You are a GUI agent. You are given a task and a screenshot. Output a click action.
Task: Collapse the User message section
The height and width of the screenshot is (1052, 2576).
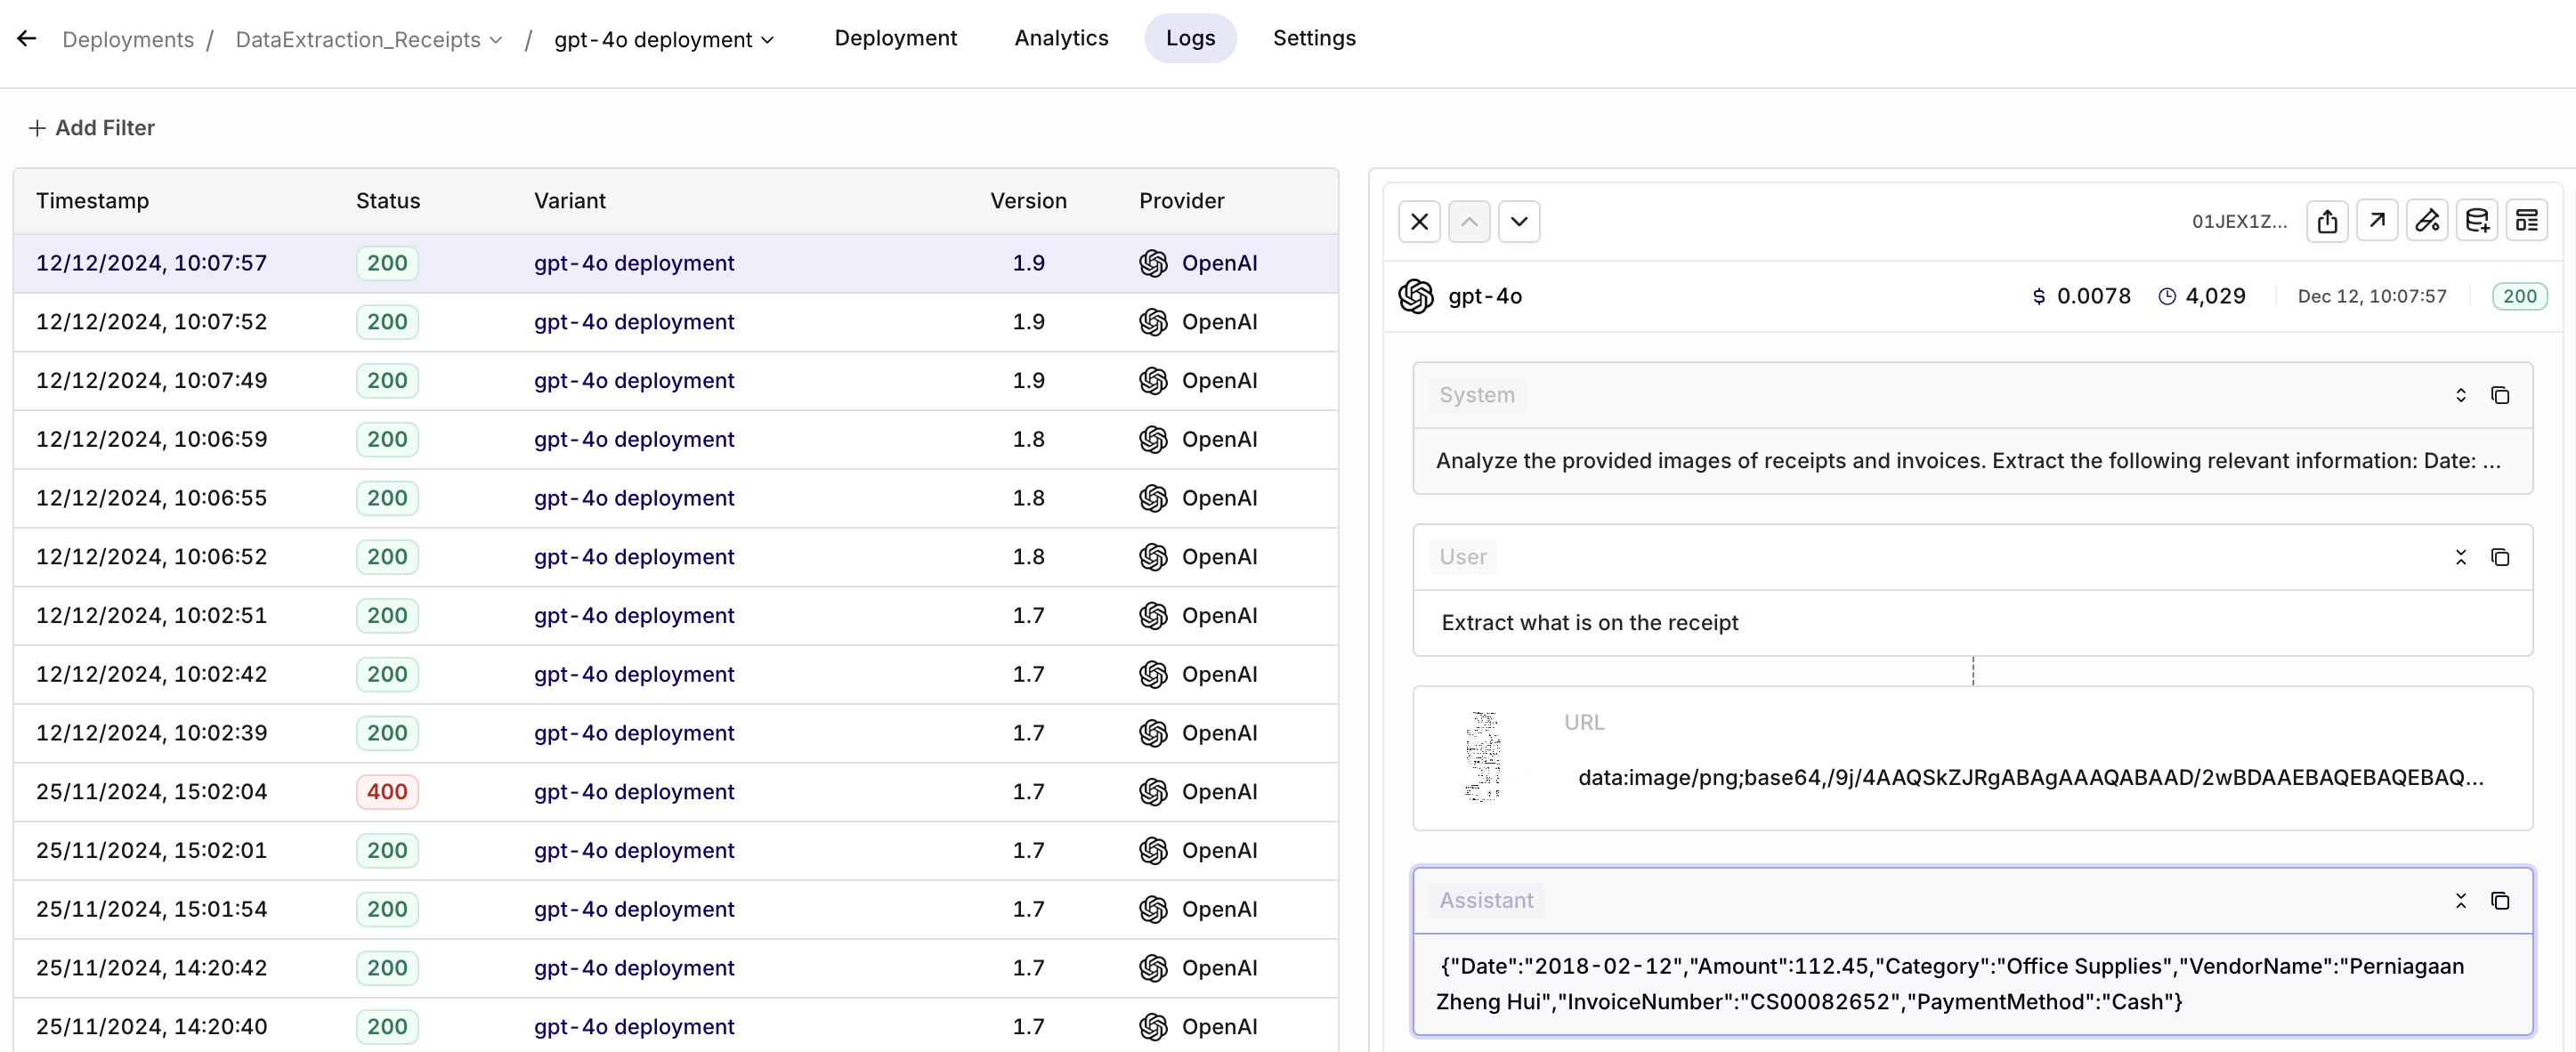coord(2461,557)
